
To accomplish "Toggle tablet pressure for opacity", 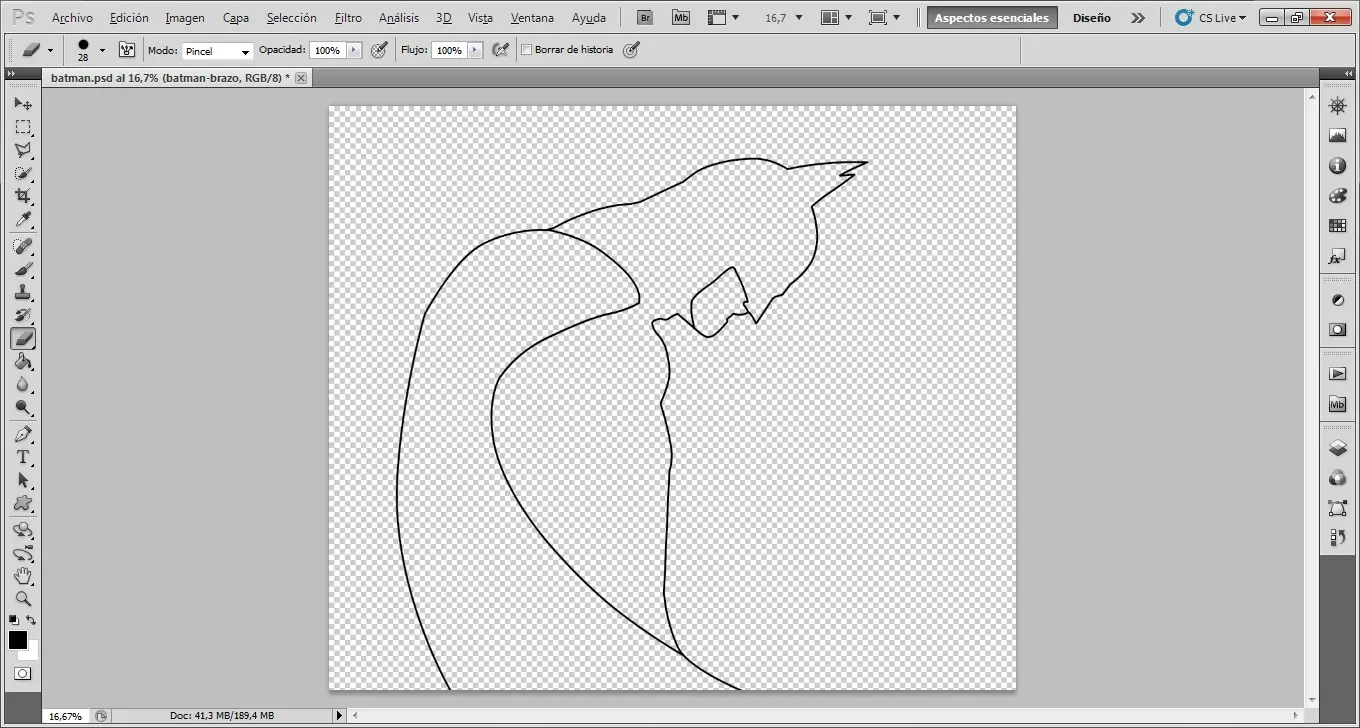I will [379, 50].
